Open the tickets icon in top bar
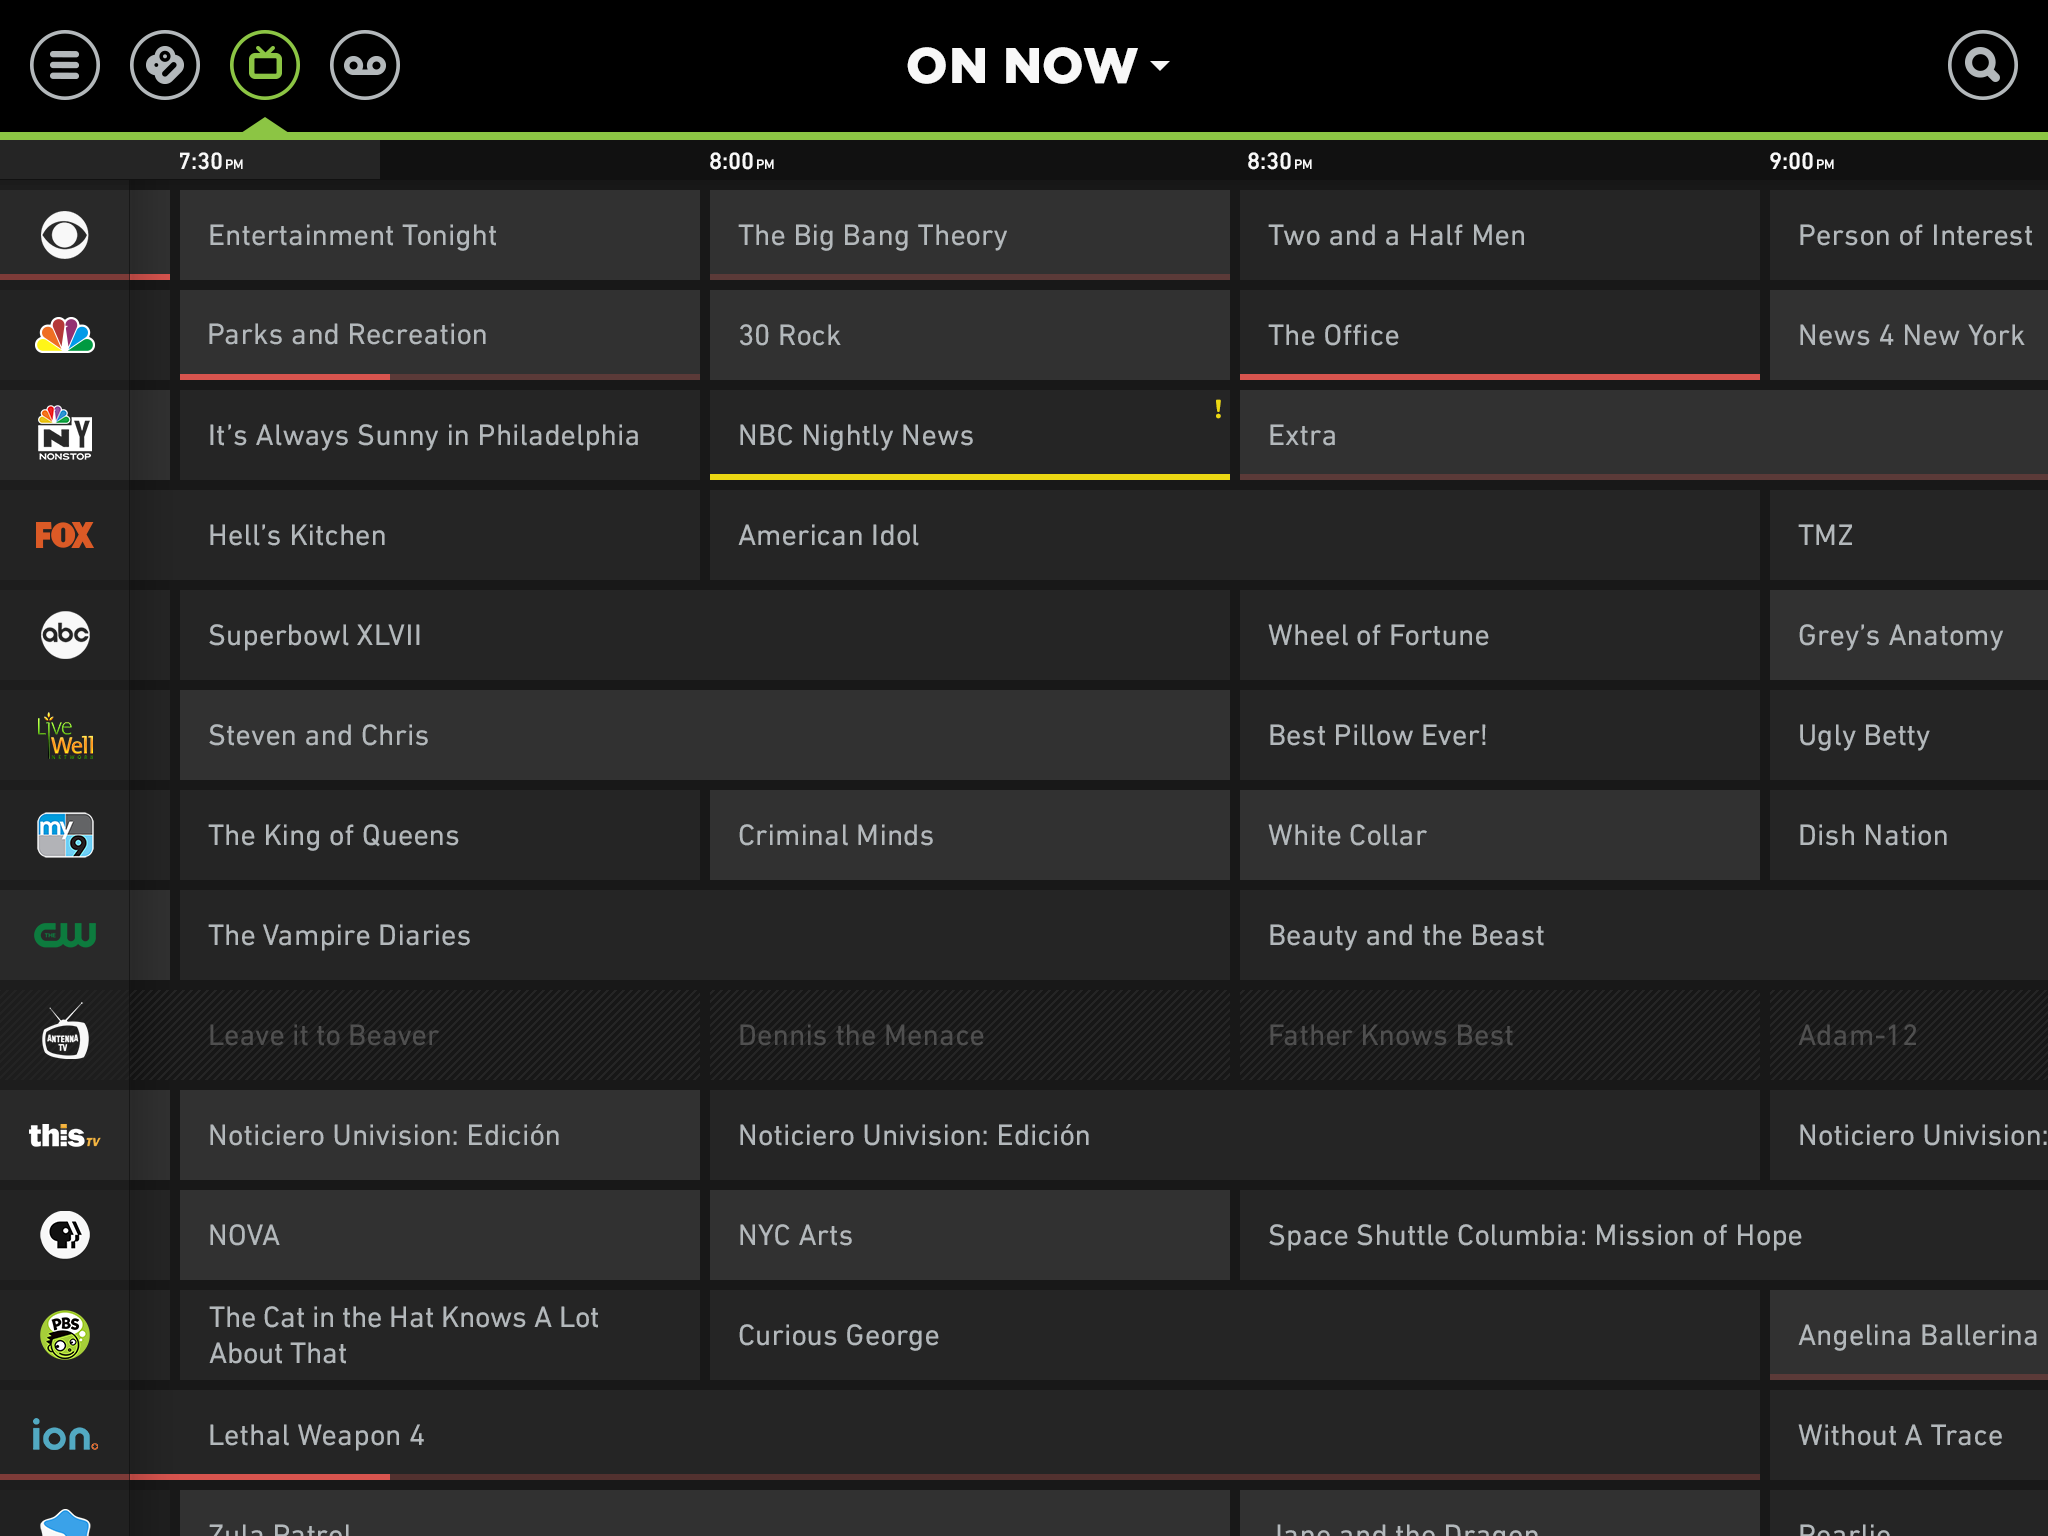This screenshot has height=1536, width=2048. pos(165,66)
